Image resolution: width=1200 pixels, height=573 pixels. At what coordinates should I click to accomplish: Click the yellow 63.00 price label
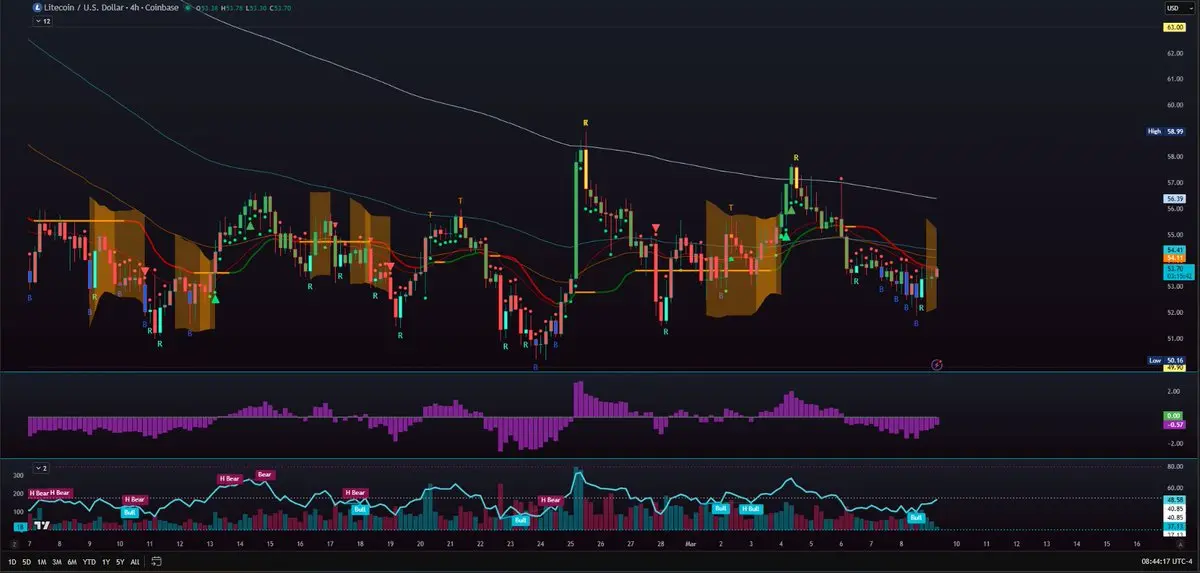click(x=1174, y=27)
